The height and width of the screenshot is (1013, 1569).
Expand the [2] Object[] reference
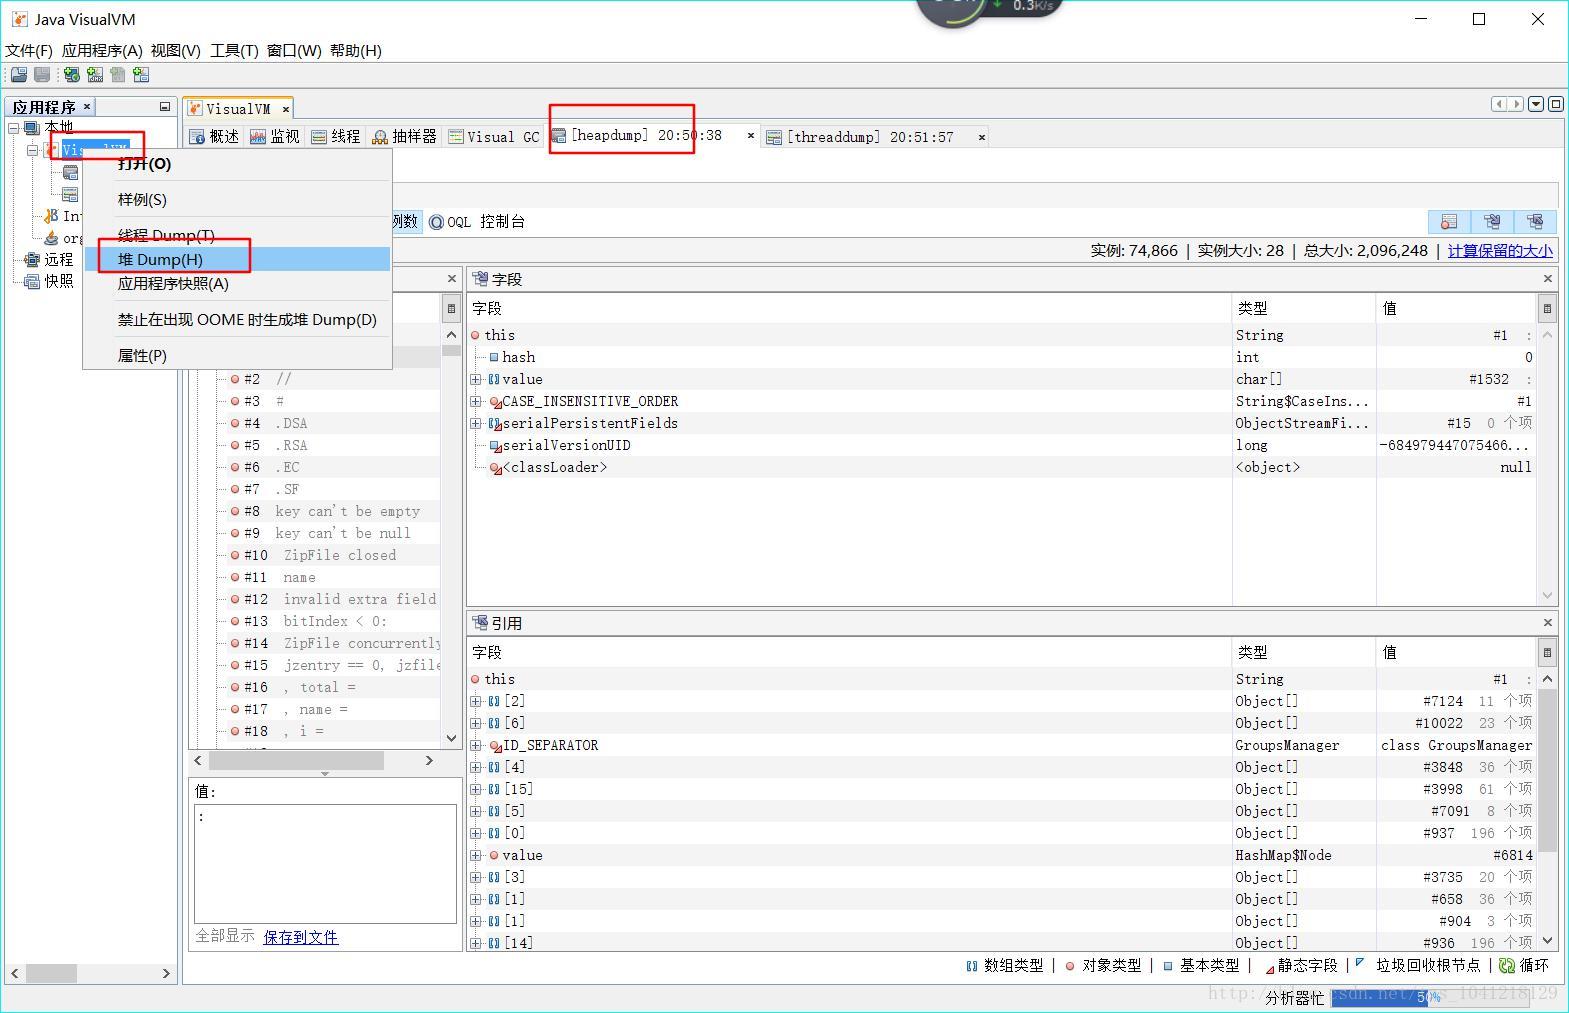click(476, 701)
